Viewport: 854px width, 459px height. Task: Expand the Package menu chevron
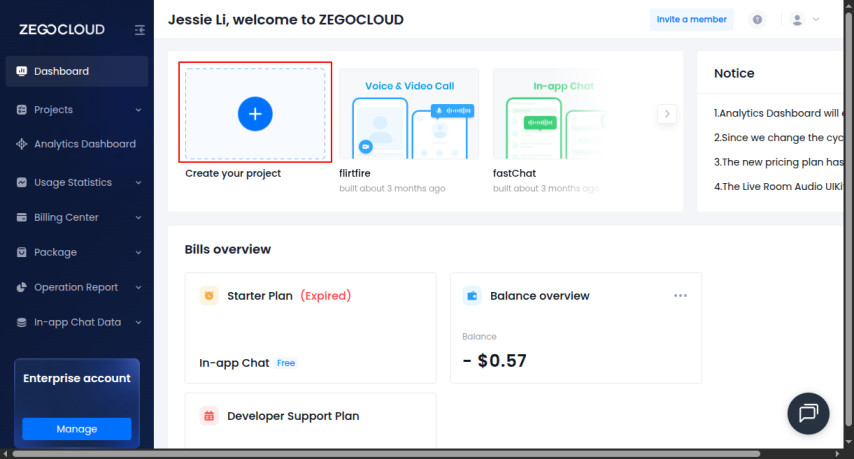(x=138, y=253)
